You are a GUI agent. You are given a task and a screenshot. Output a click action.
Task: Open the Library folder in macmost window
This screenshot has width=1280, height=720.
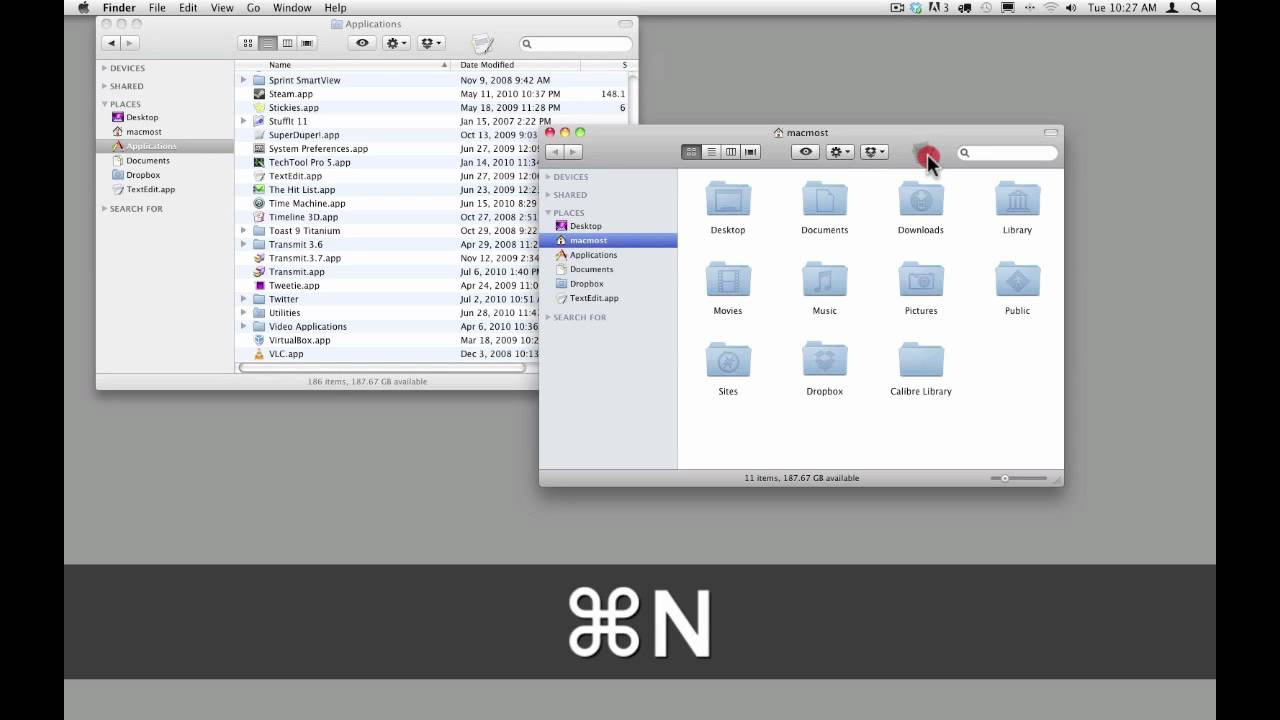point(1017,199)
